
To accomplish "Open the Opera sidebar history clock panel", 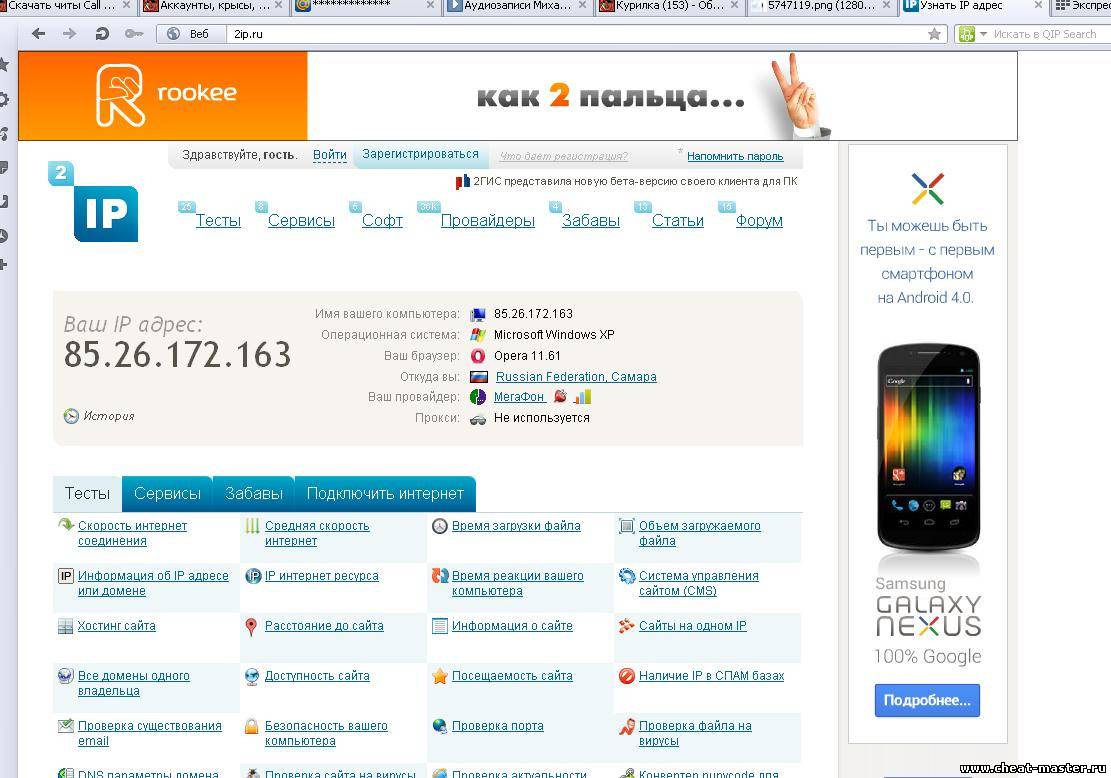I will (x=4, y=236).
